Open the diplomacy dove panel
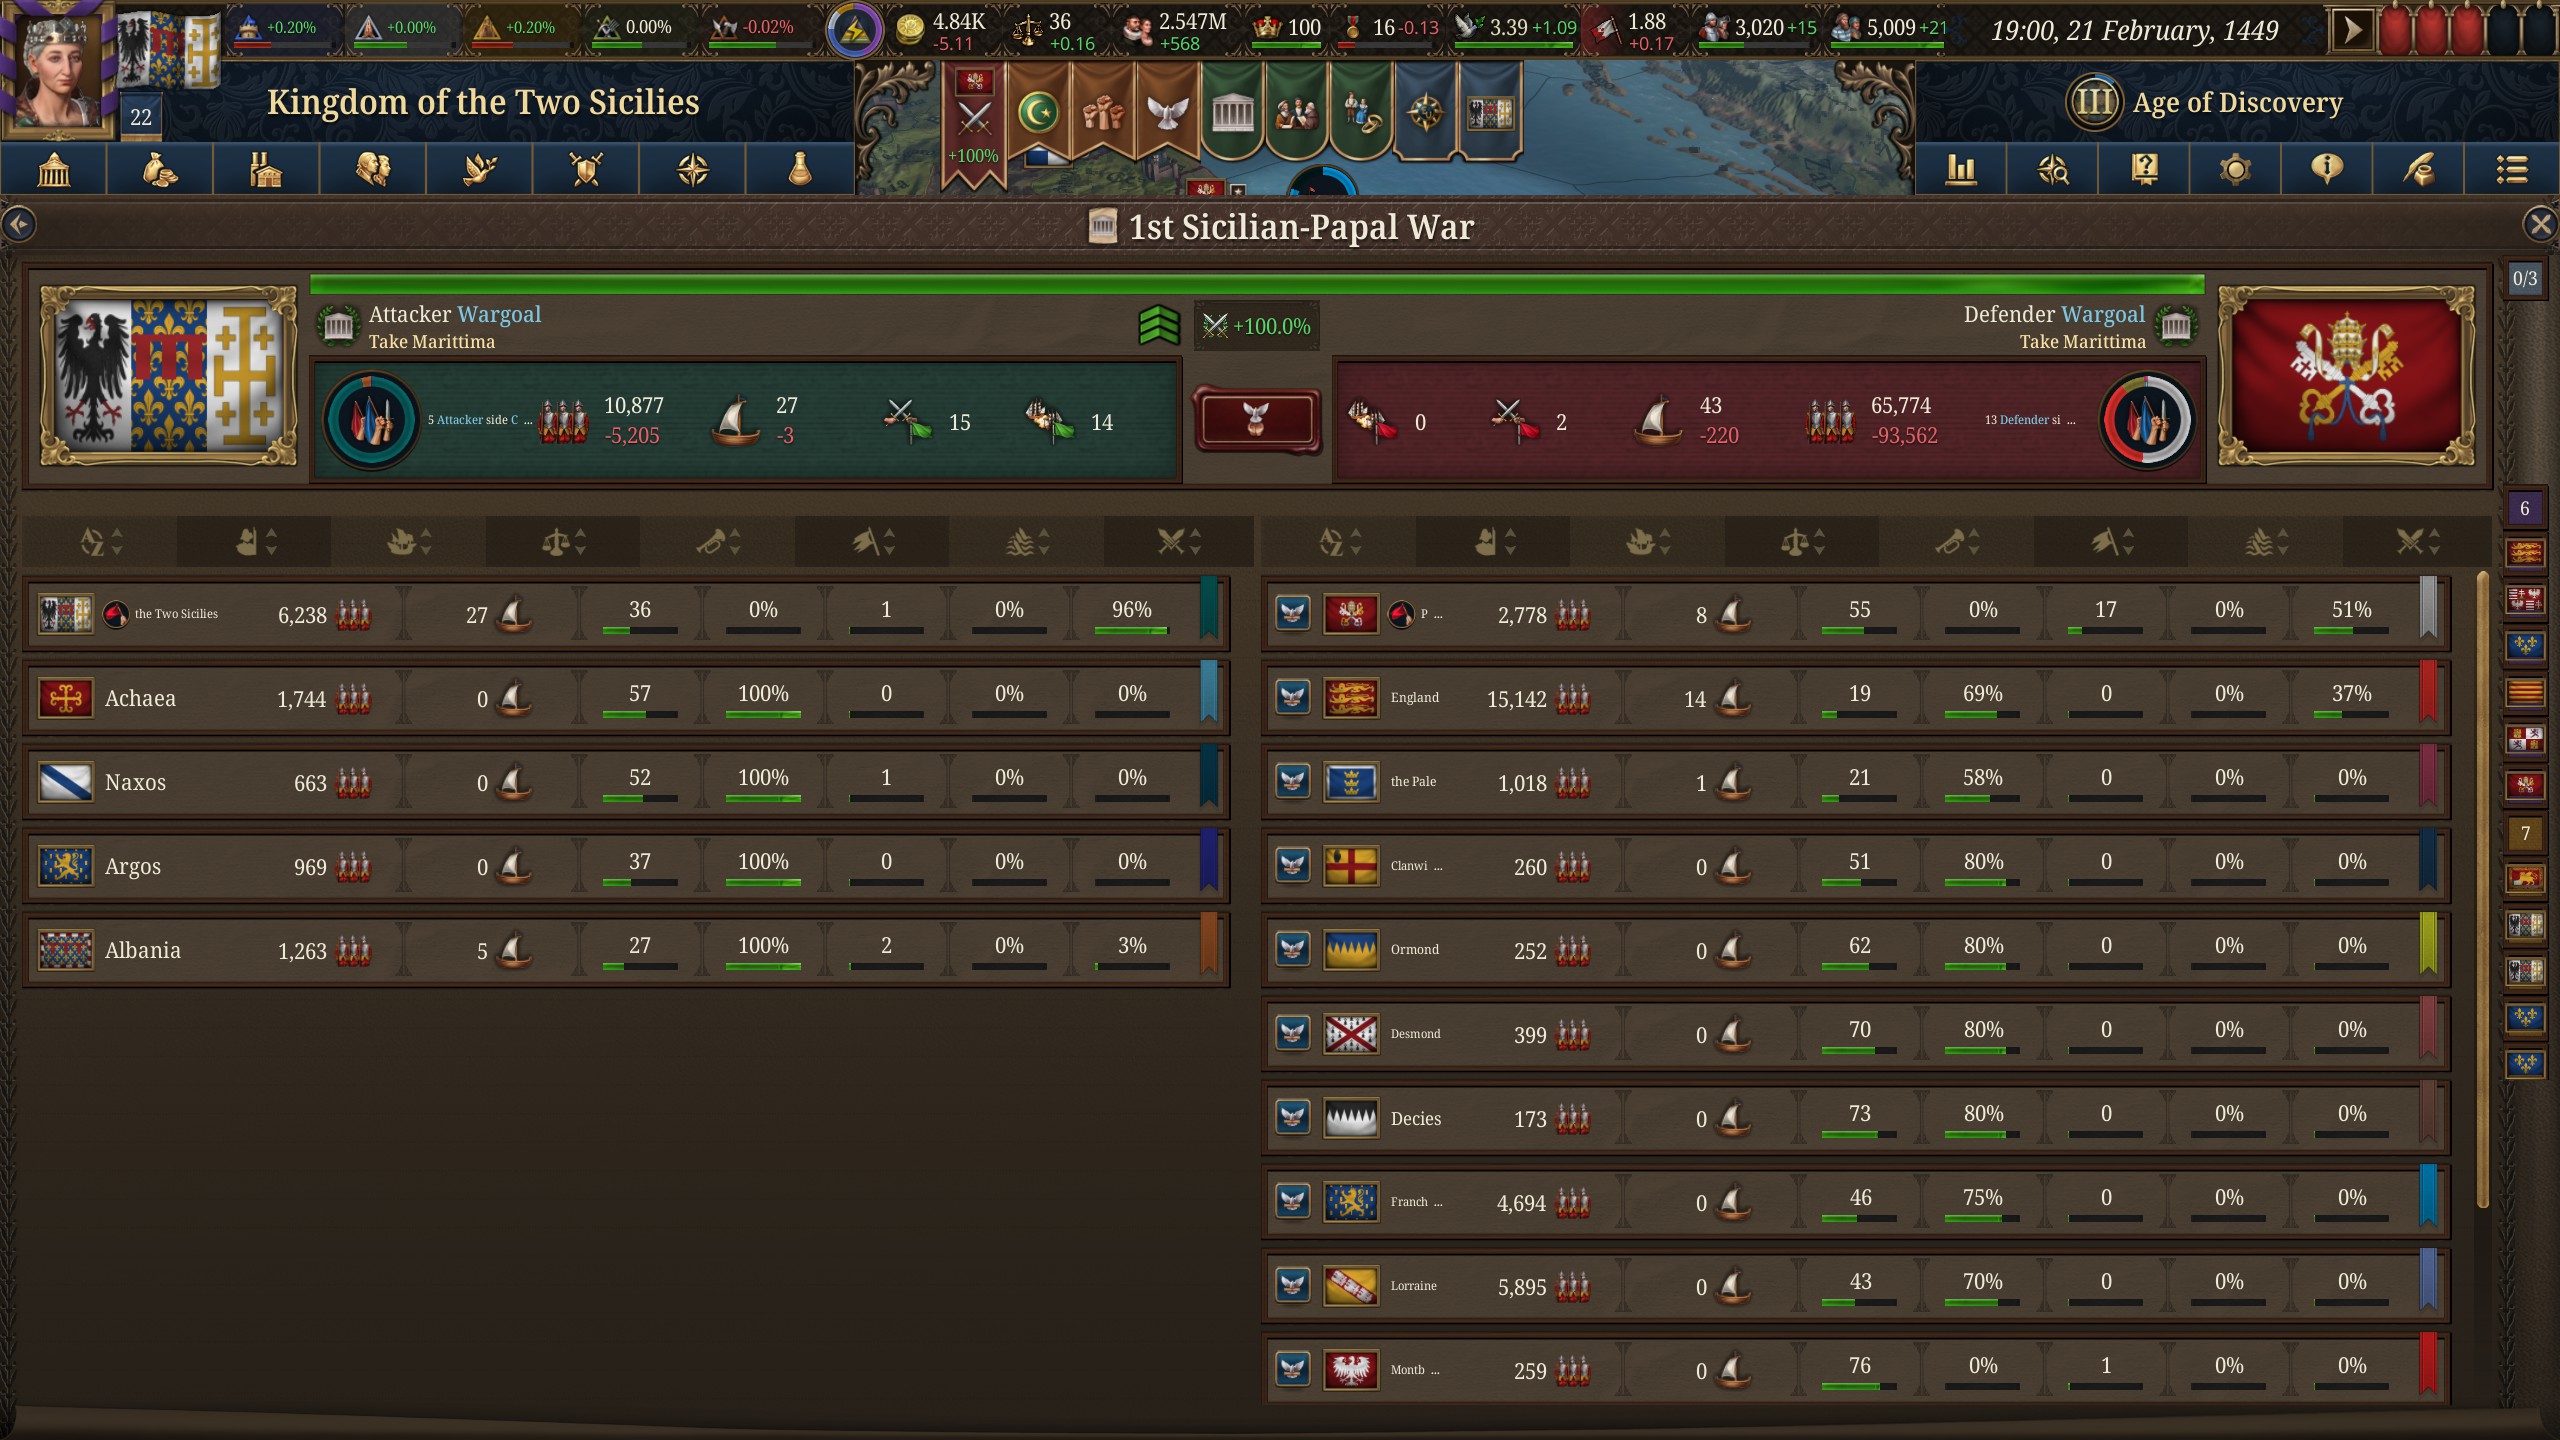This screenshot has height=1440, width=2560. (x=479, y=169)
